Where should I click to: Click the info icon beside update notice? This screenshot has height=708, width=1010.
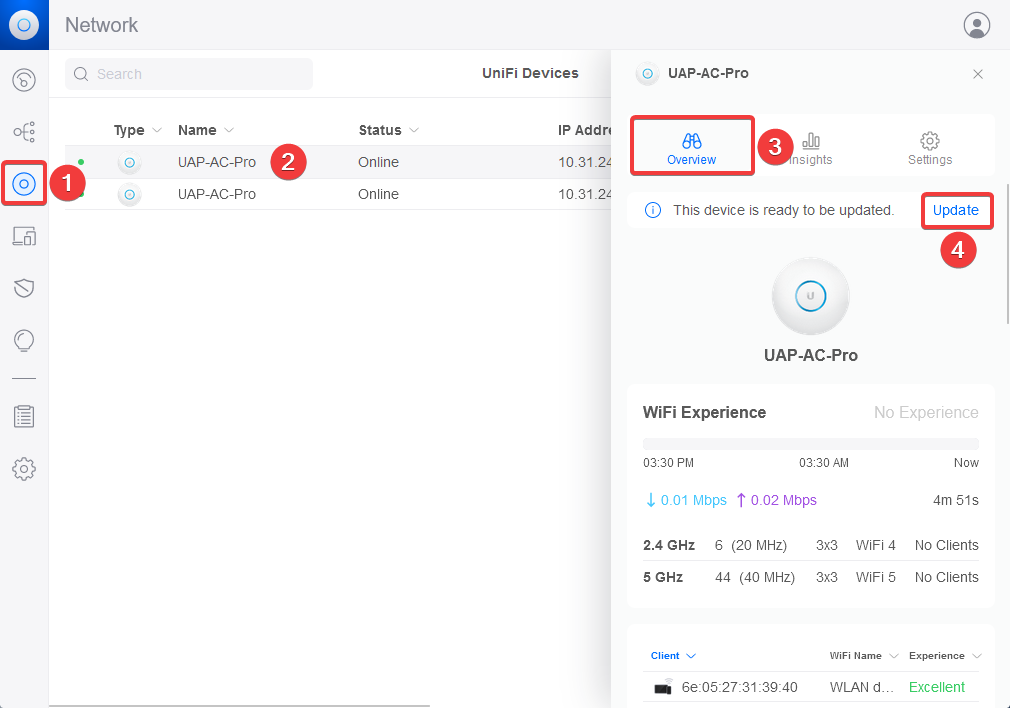coord(653,210)
